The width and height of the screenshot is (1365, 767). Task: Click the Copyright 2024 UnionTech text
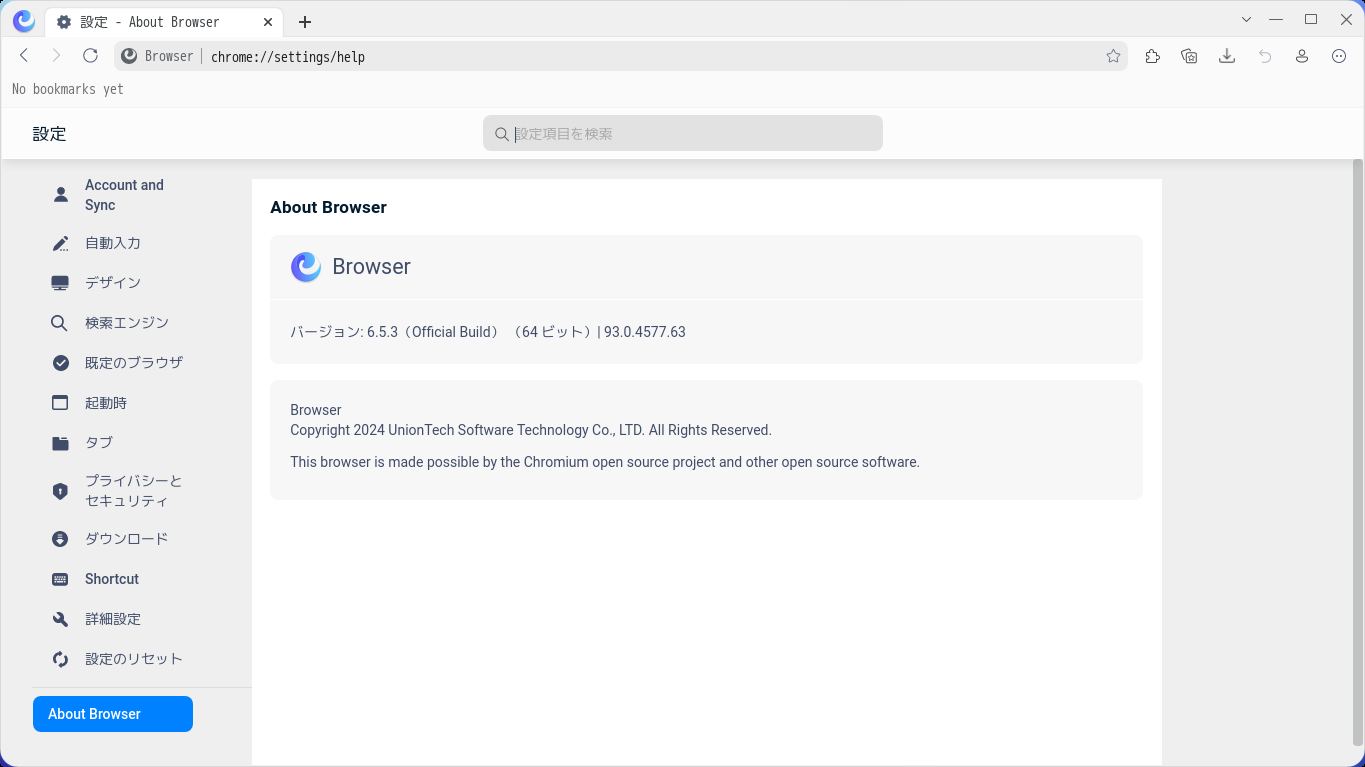point(531,430)
